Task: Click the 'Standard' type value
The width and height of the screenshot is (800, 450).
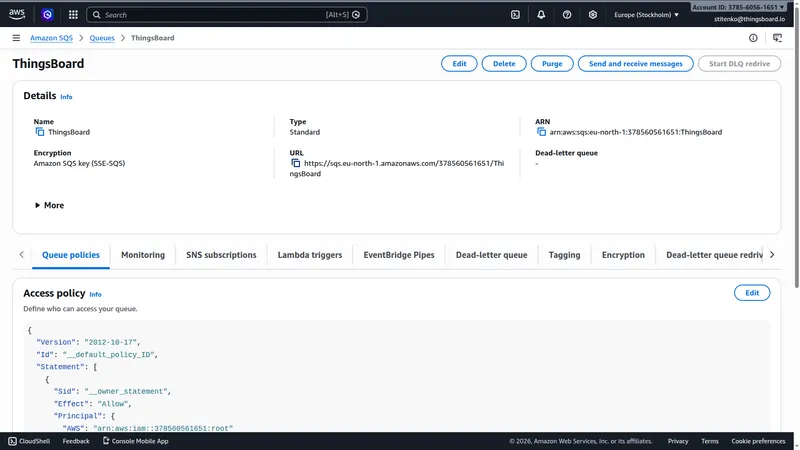Action: click(305, 132)
